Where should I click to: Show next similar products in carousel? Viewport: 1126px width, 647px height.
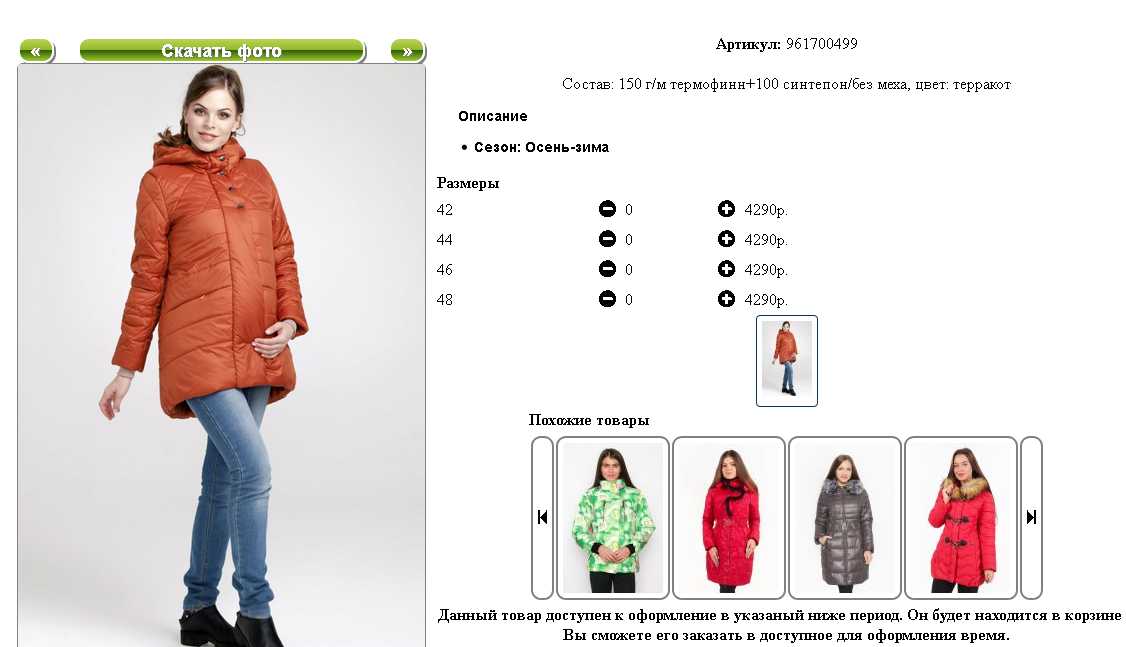pyautogui.click(x=1031, y=517)
